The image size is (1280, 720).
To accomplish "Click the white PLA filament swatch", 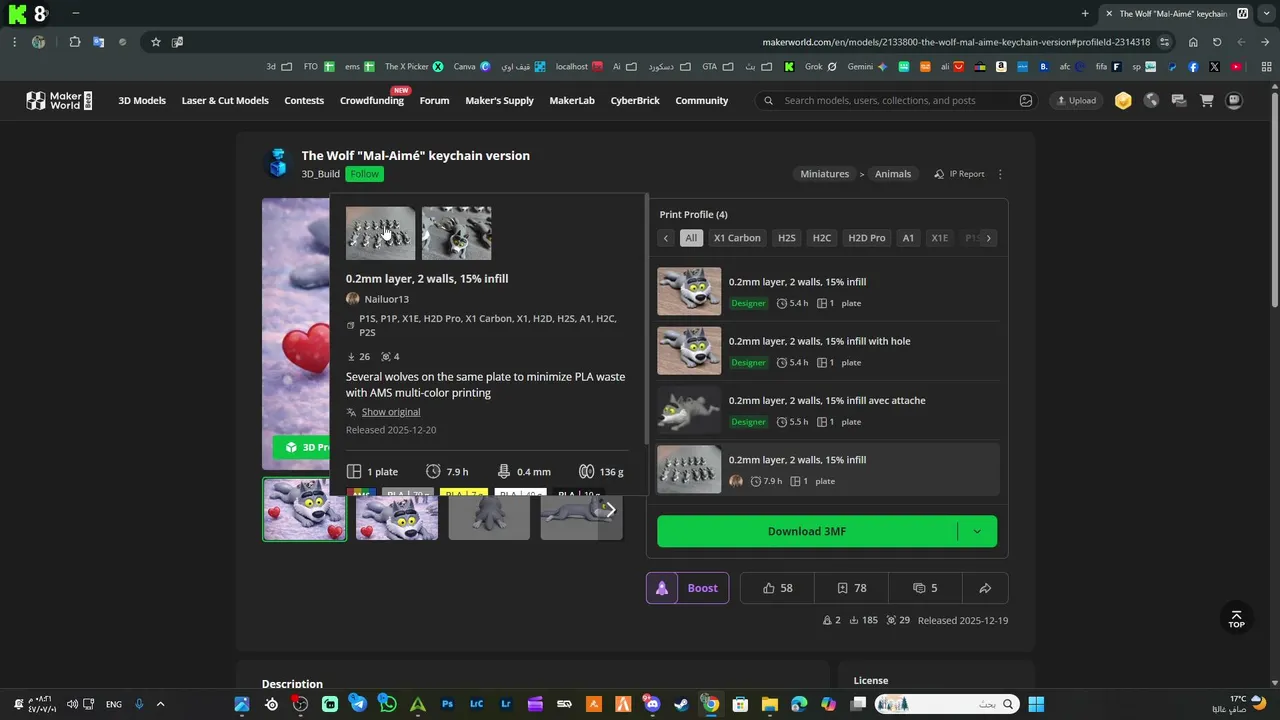I will pyautogui.click(x=521, y=493).
